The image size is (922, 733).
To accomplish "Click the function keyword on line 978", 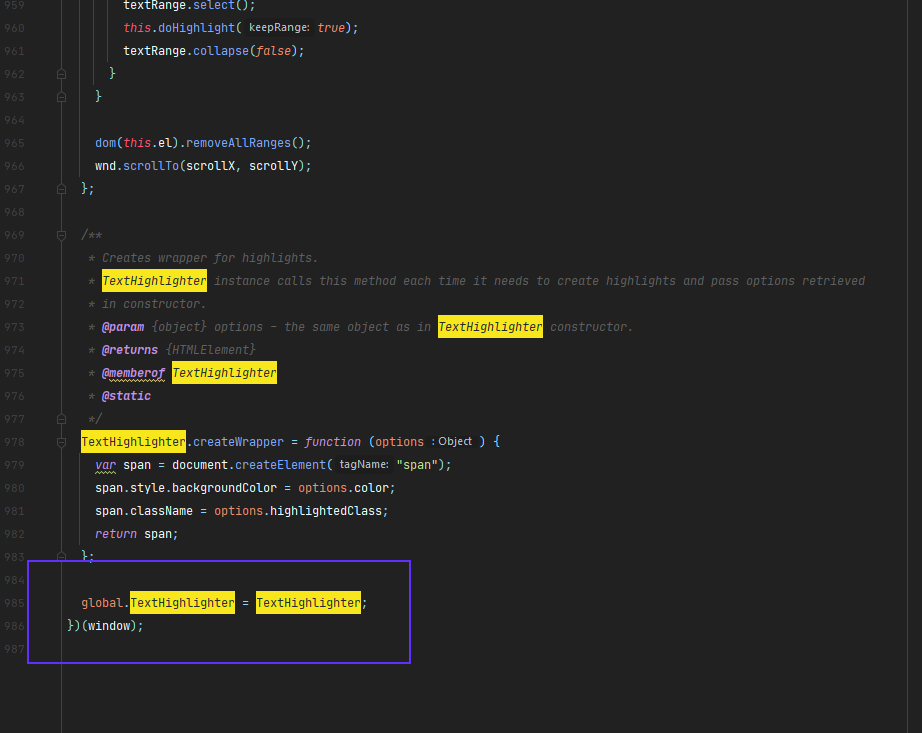I will point(333,442).
